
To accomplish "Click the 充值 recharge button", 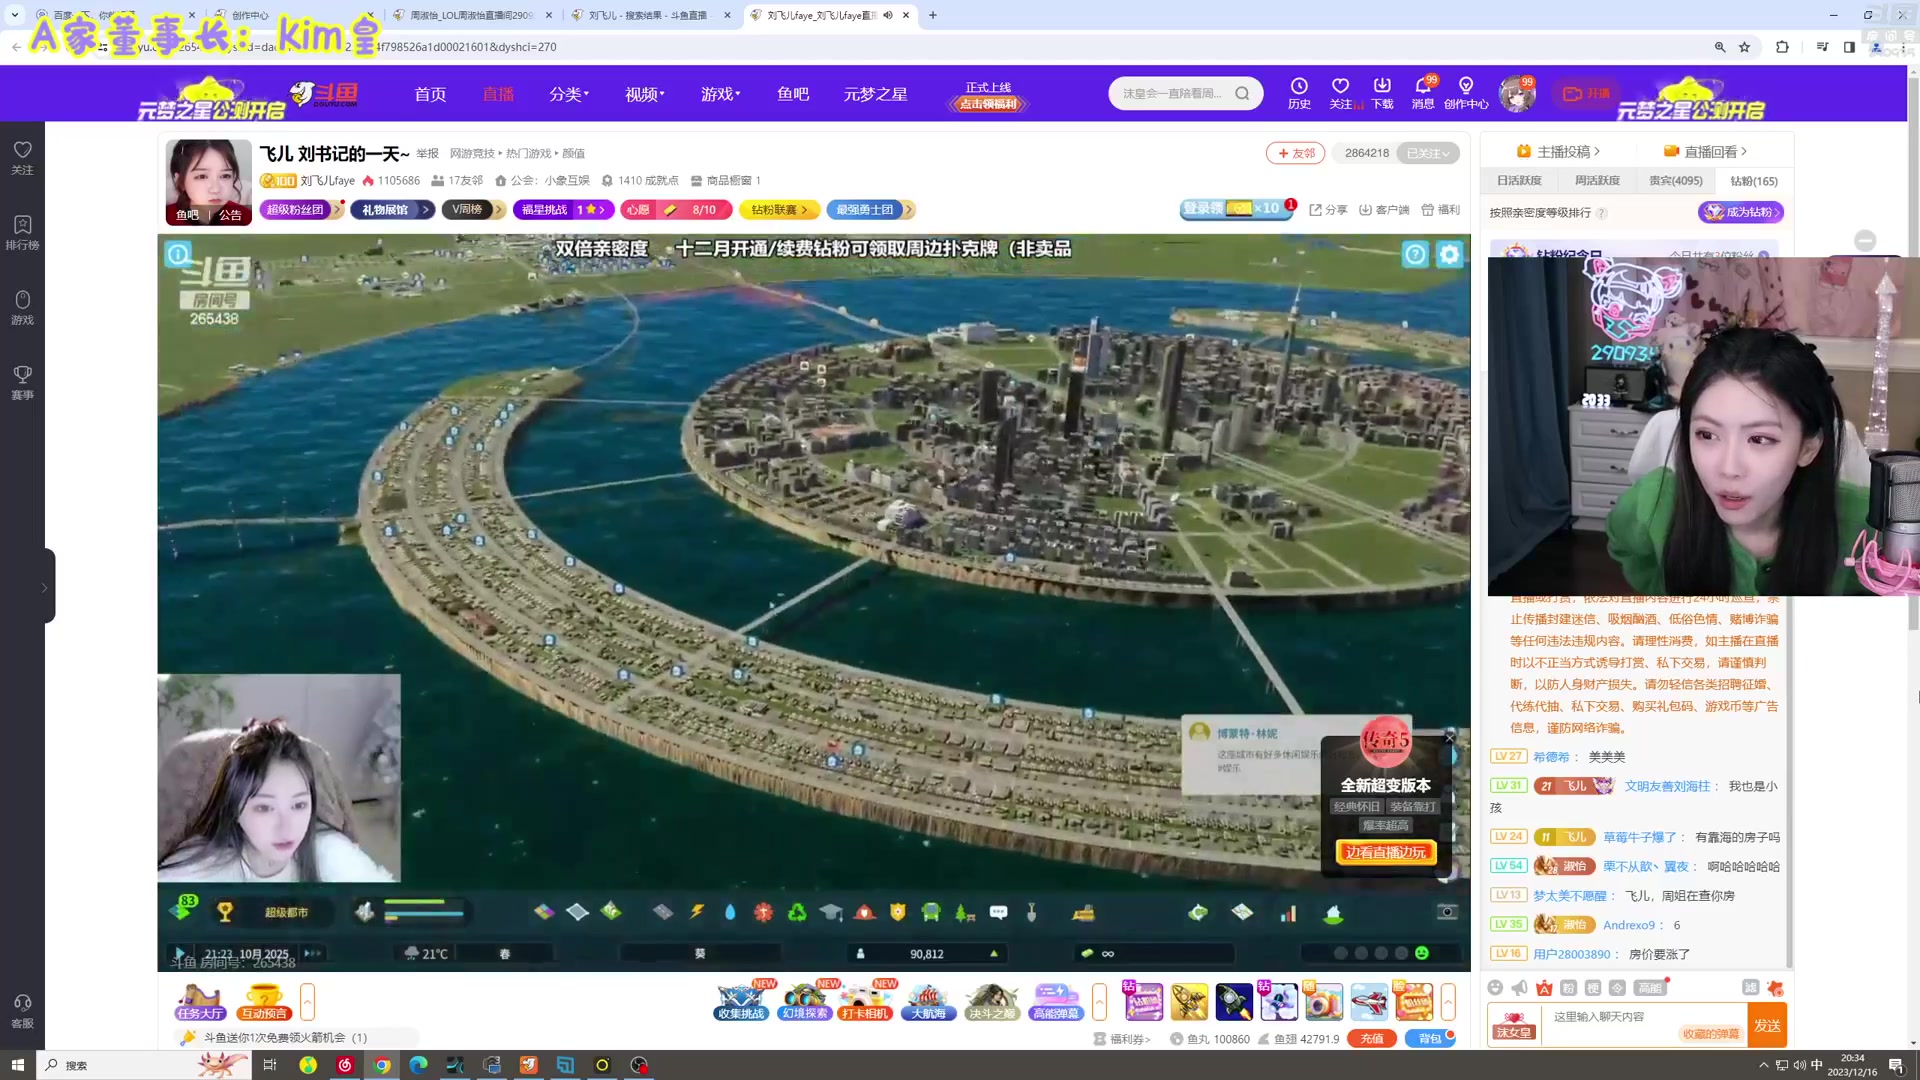I will coord(1372,1039).
